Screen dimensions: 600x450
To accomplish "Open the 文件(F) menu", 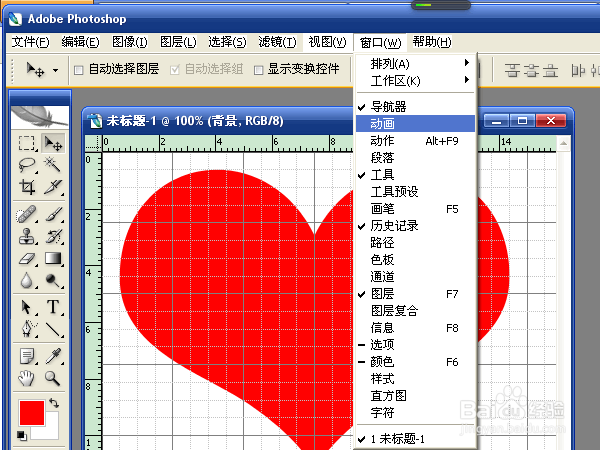I will pyautogui.click(x=30, y=42).
